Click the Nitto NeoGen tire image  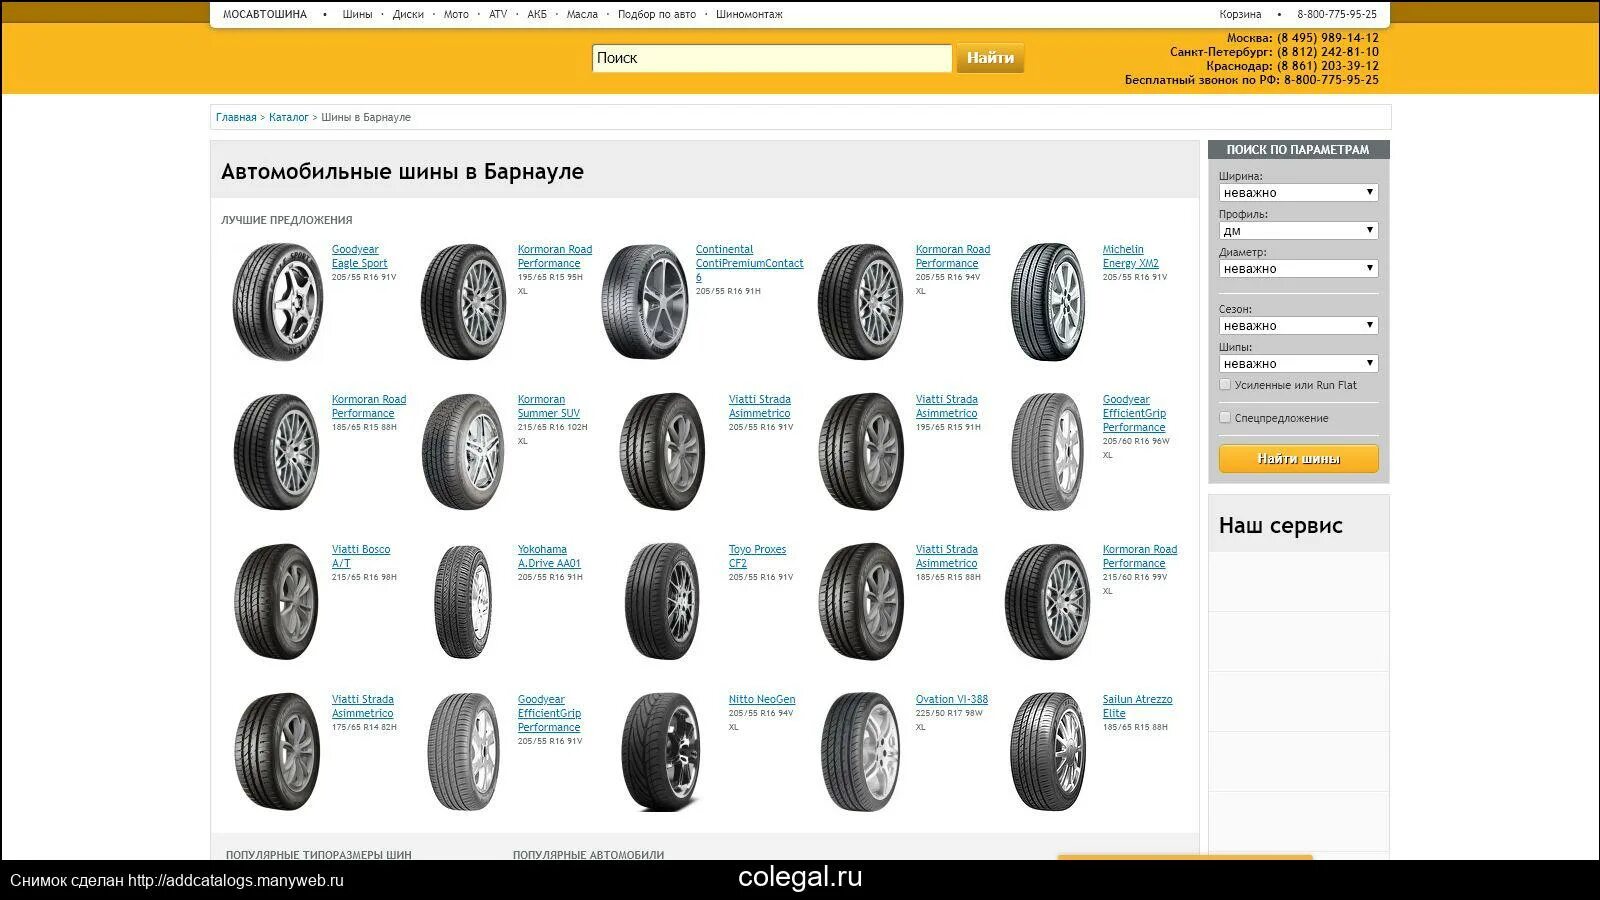click(x=661, y=751)
